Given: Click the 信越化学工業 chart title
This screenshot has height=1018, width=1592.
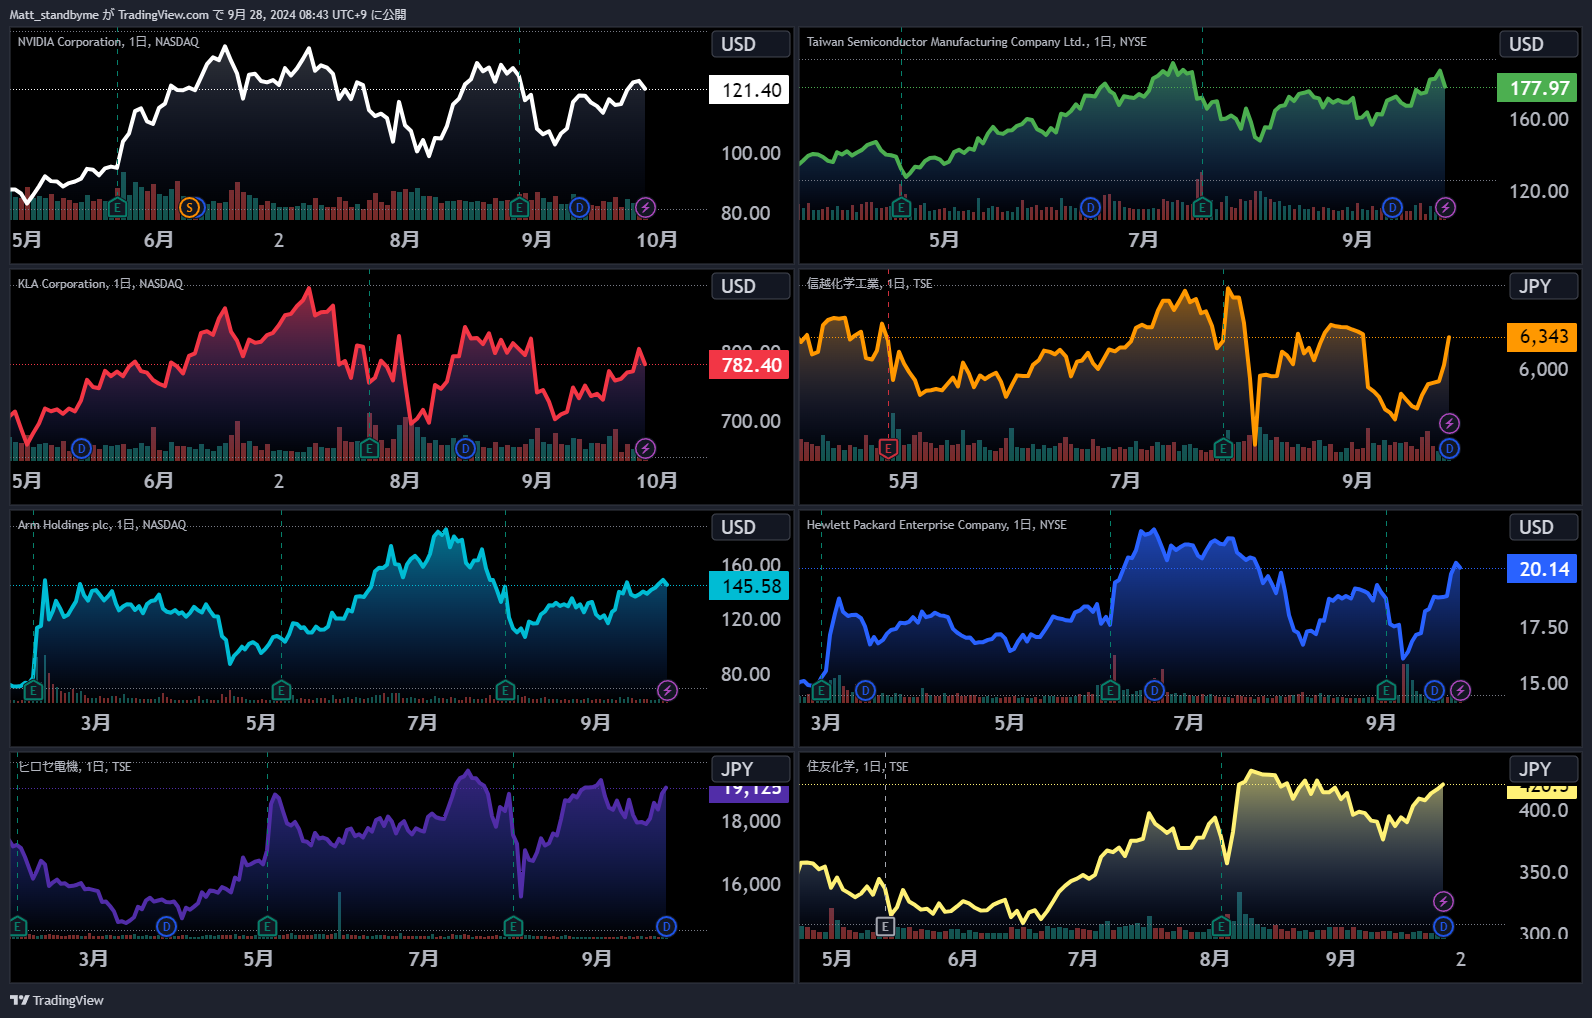Looking at the screenshot, I should pos(869,284).
